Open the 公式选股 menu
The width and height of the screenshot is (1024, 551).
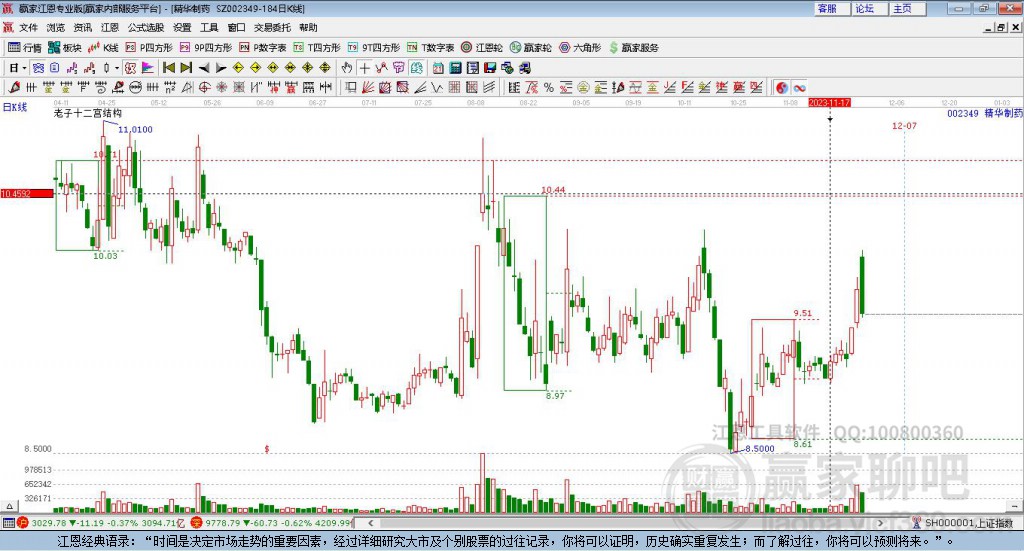point(146,27)
